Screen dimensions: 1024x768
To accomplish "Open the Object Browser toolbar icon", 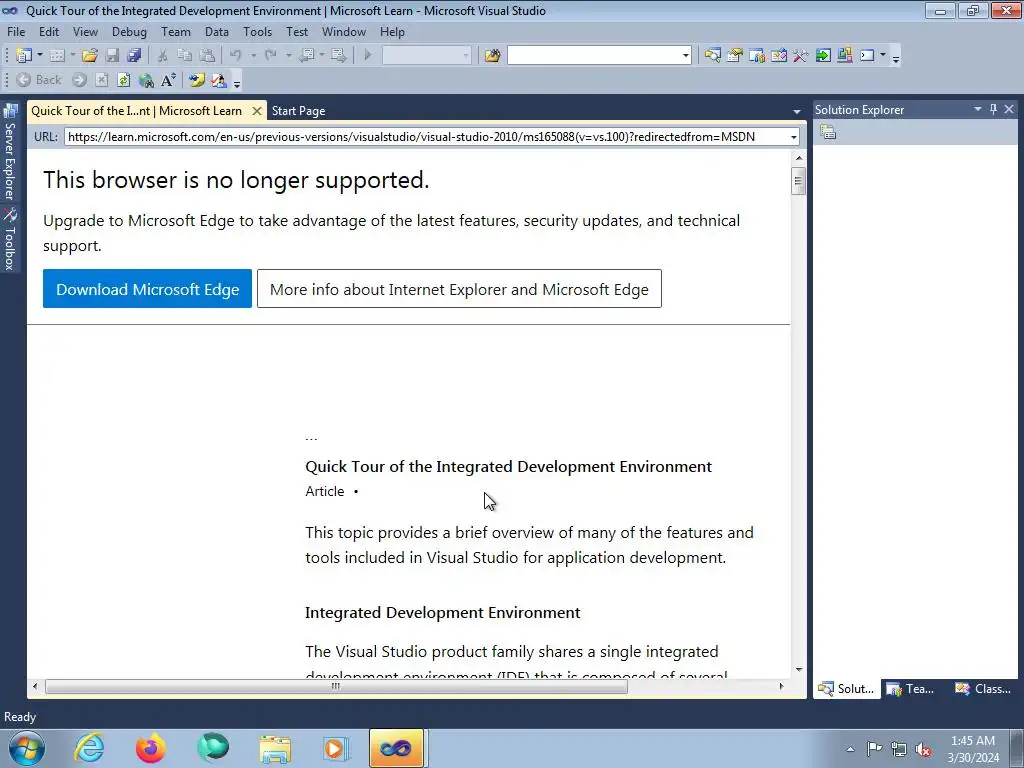I will [779, 56].
